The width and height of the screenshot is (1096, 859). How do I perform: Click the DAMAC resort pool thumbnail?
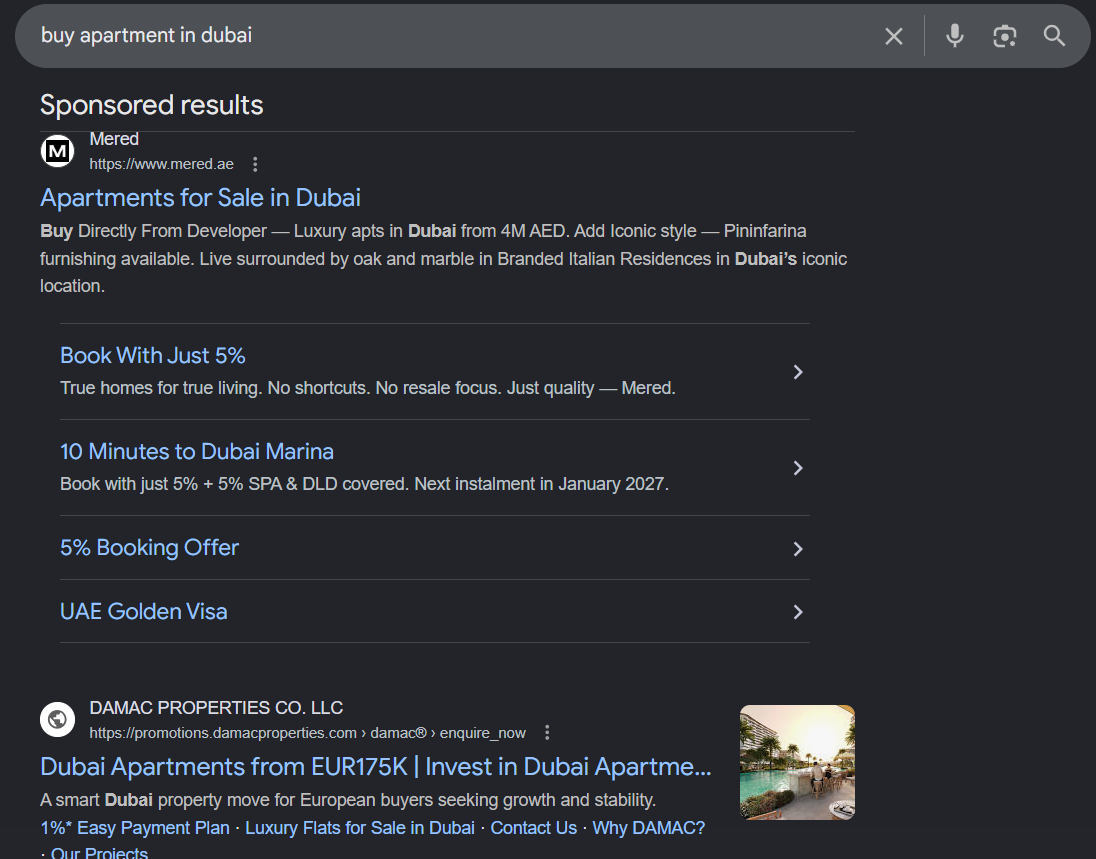pyautogui.click(x=798, y=762)
